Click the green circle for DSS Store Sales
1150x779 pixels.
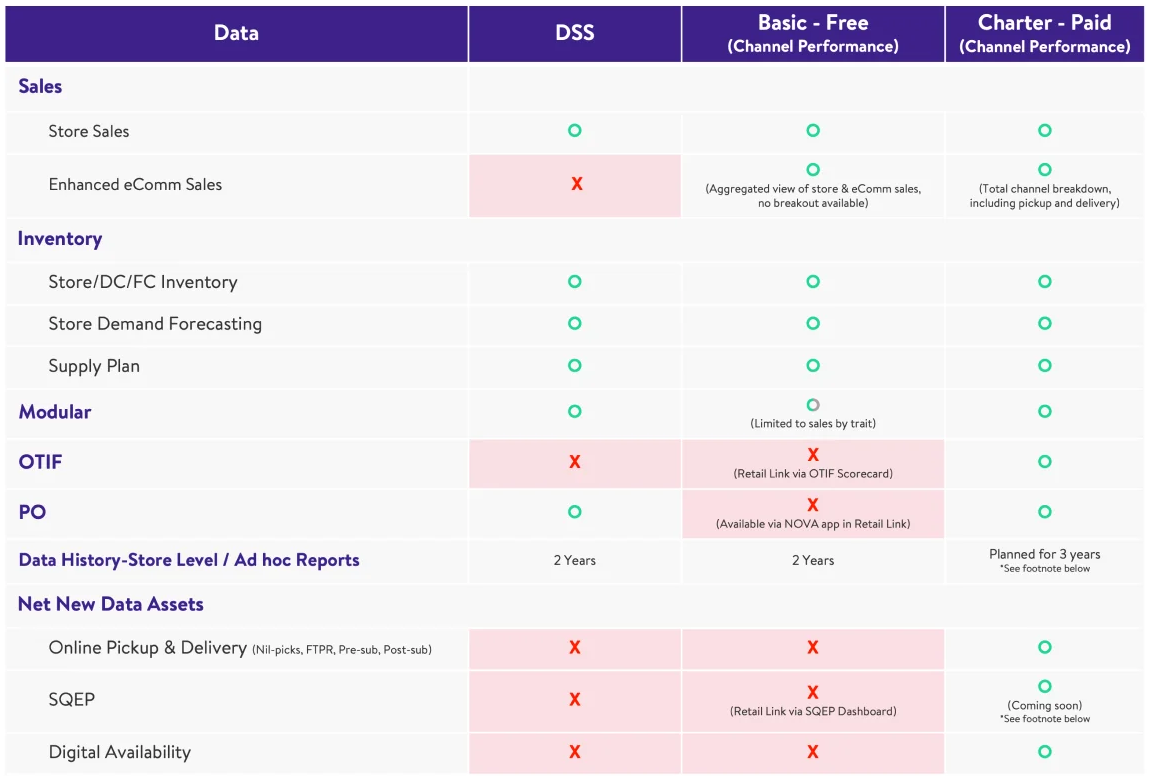(x=574, y=130)
